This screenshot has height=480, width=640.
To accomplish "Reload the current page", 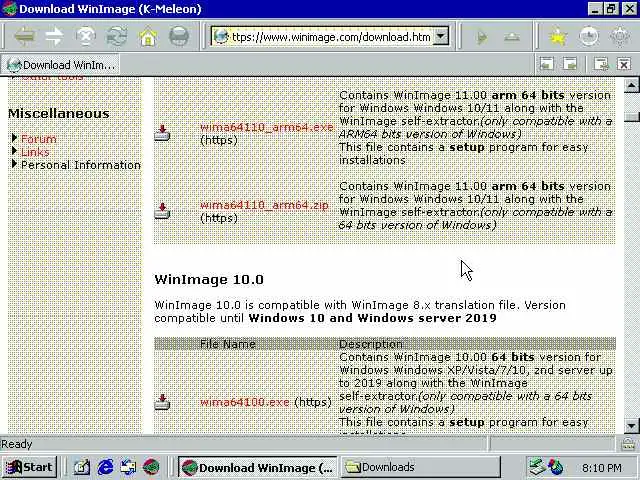I will click(117, 37).
